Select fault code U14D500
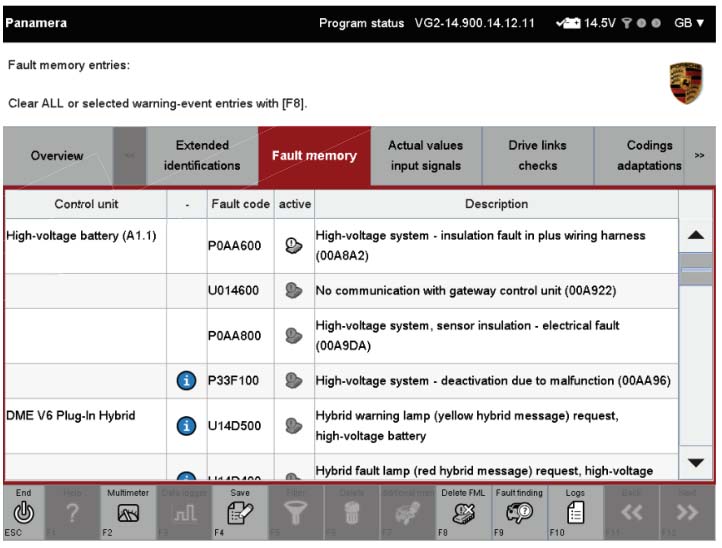 (x=234, y=426)
